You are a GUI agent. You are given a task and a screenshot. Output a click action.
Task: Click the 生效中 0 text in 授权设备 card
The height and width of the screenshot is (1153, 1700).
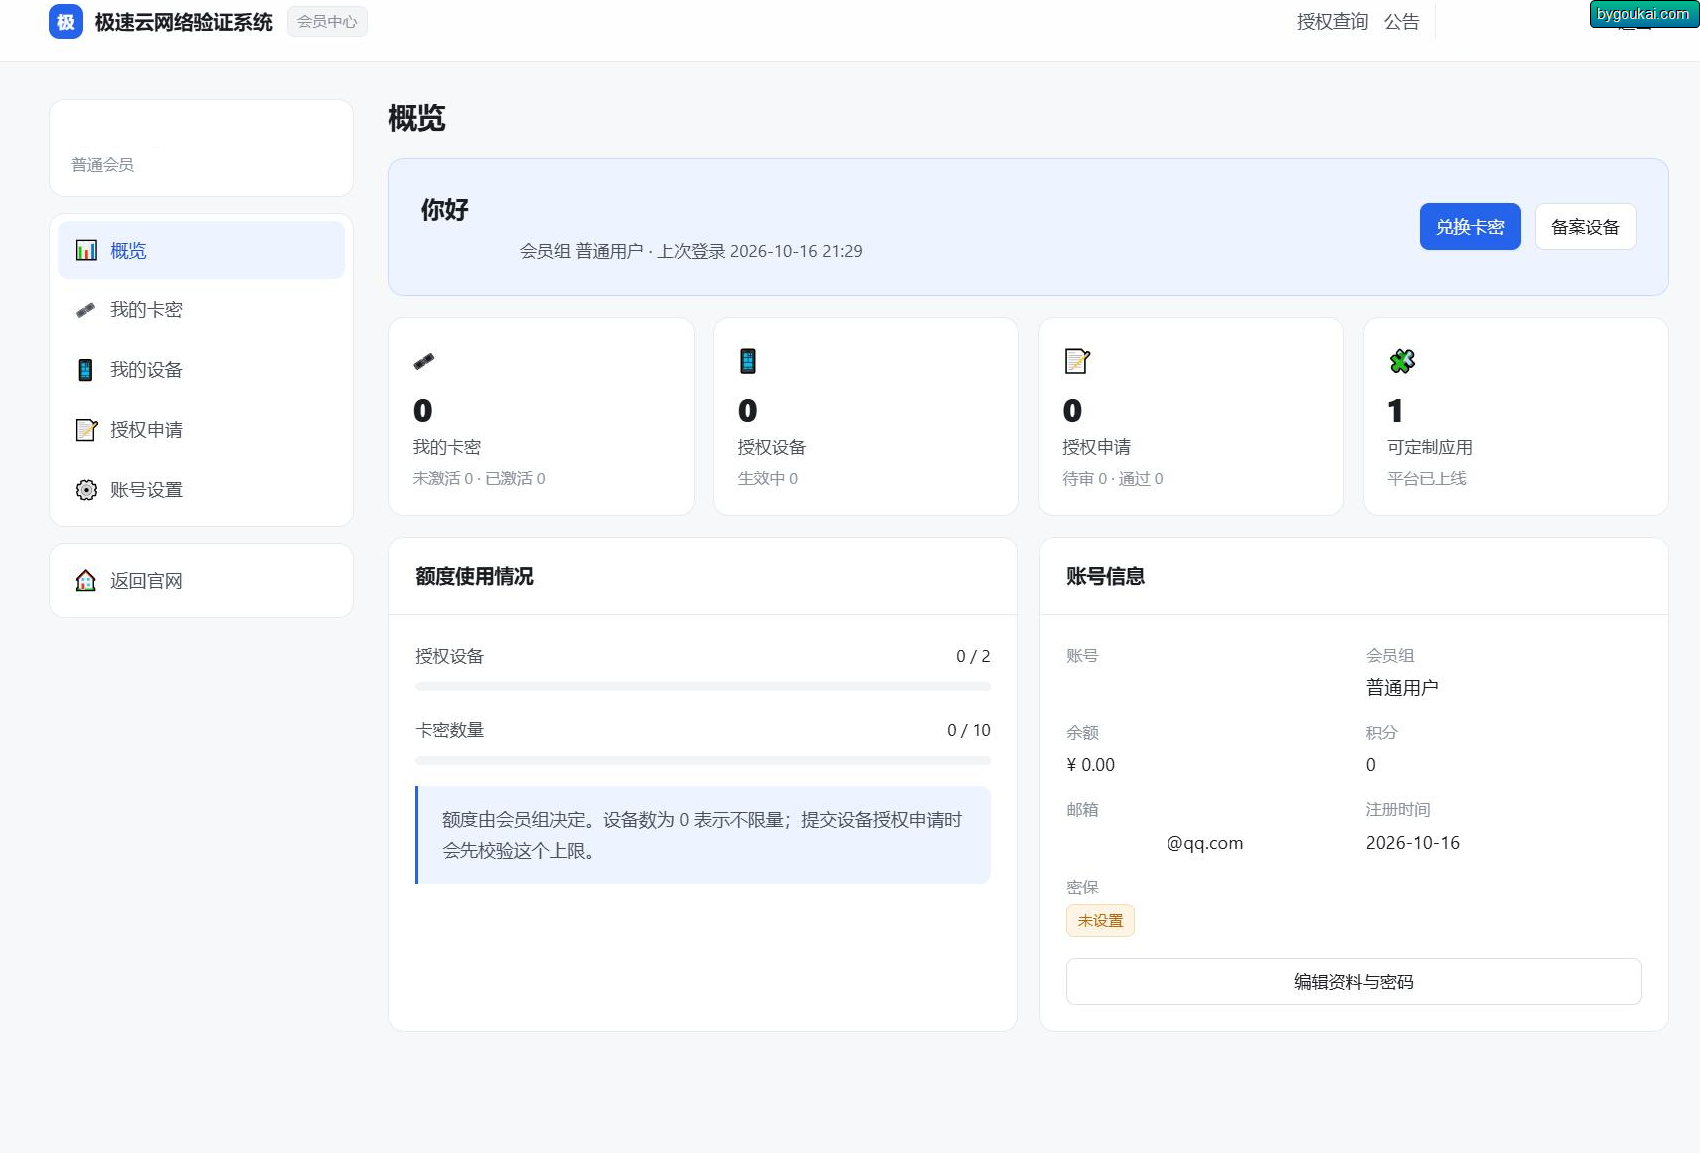[x=768, y=479]
